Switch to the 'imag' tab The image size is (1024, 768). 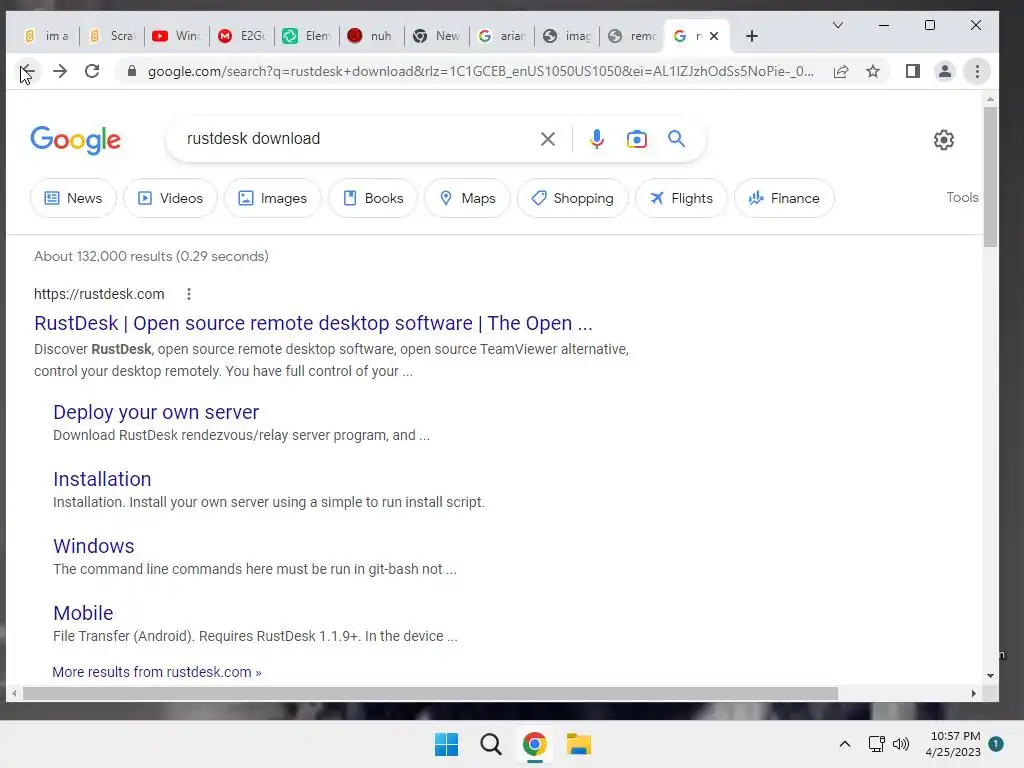coord(567,36)
